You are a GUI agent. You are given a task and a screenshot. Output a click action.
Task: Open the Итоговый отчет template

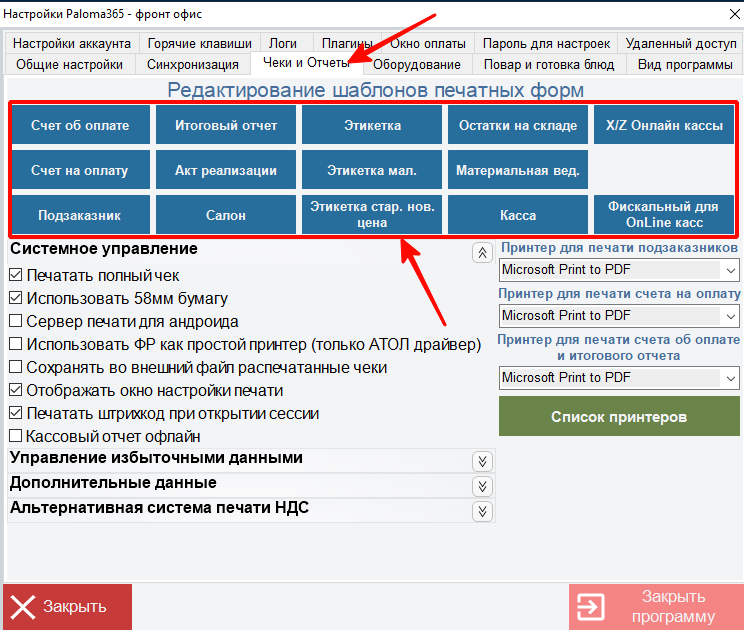226,125
